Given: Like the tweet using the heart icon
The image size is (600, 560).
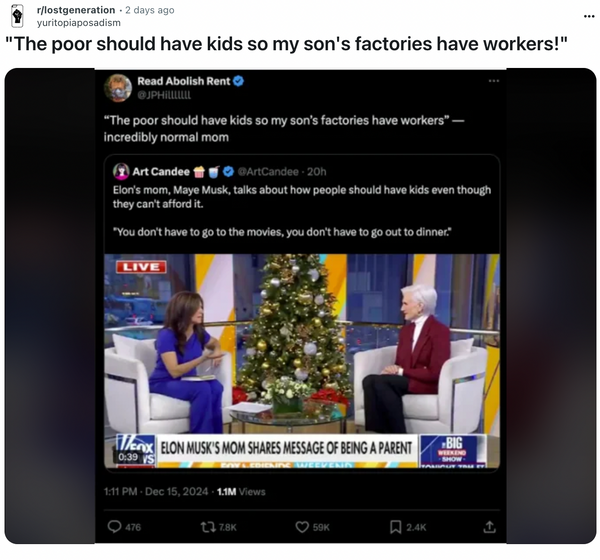Looking at the screenshot, I should point(302,527).
